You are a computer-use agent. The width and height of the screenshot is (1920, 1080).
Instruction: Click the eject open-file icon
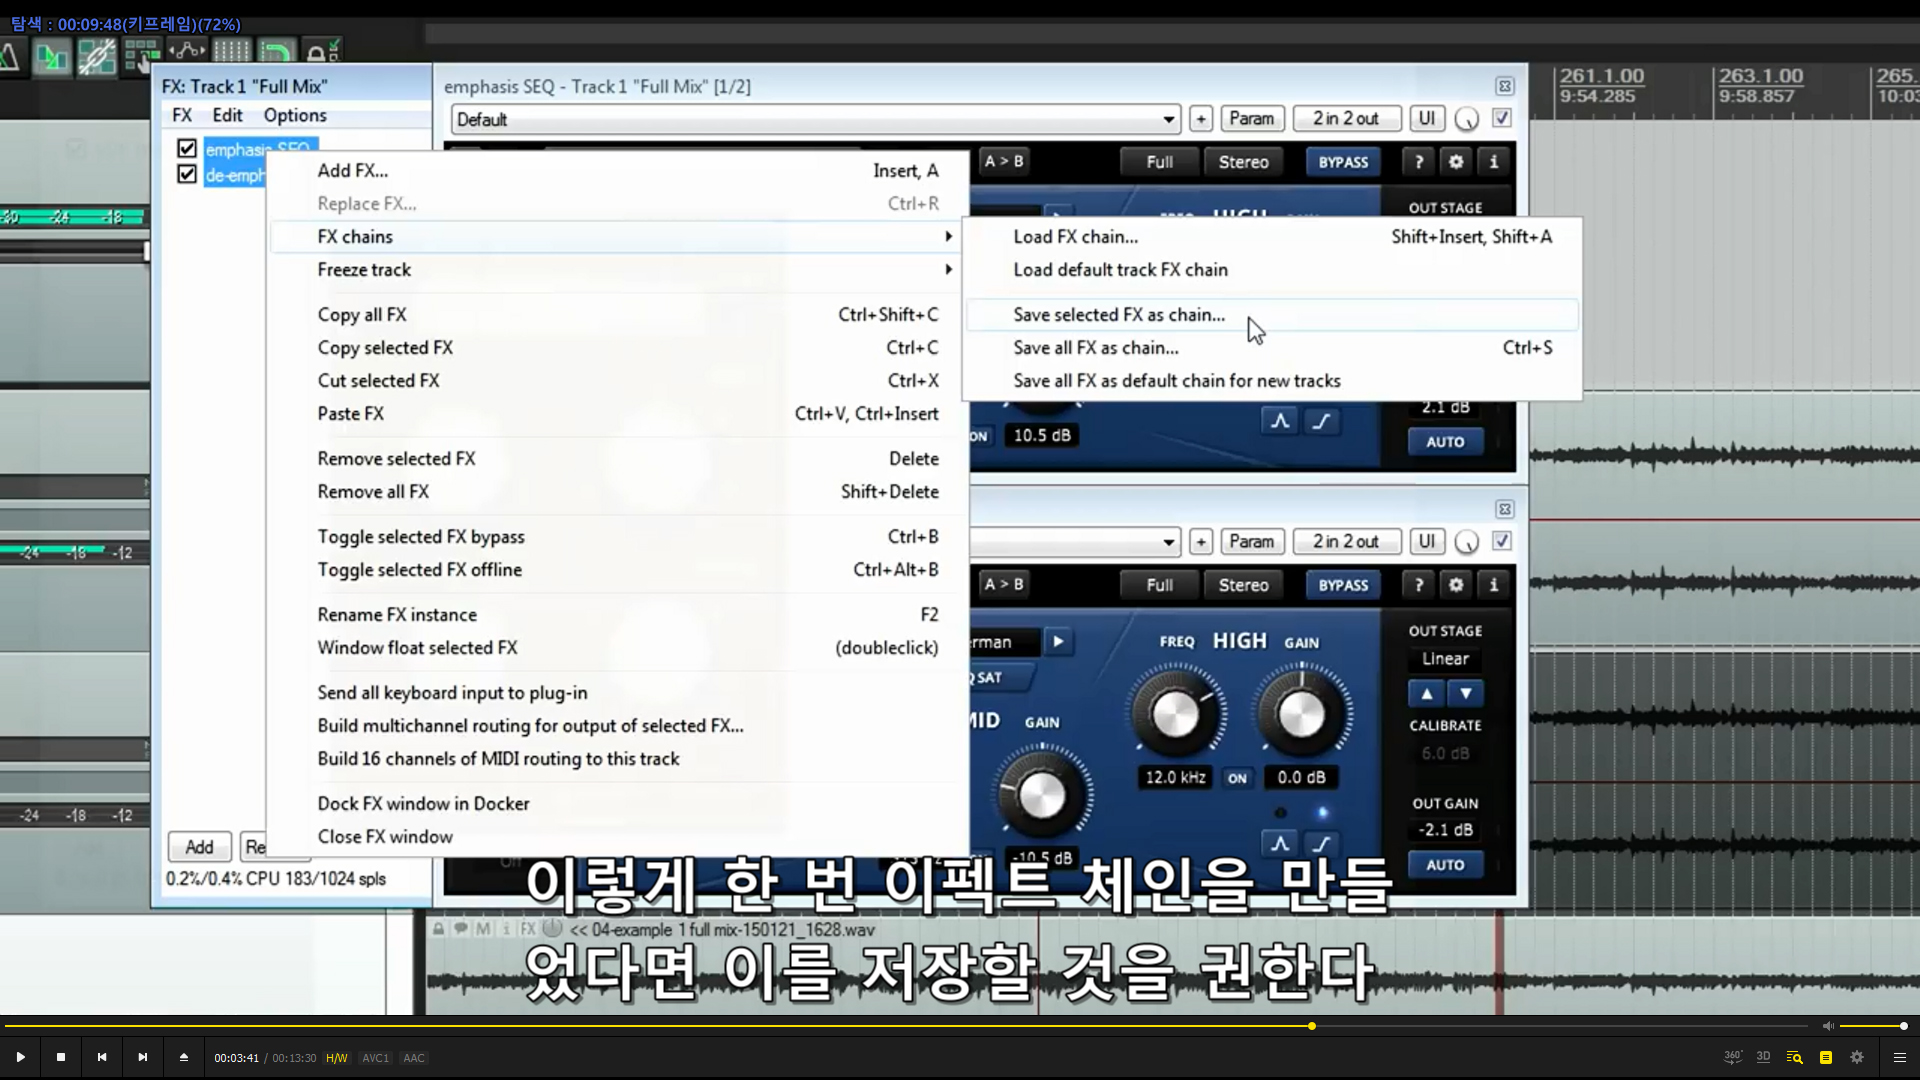(184, 1057)
